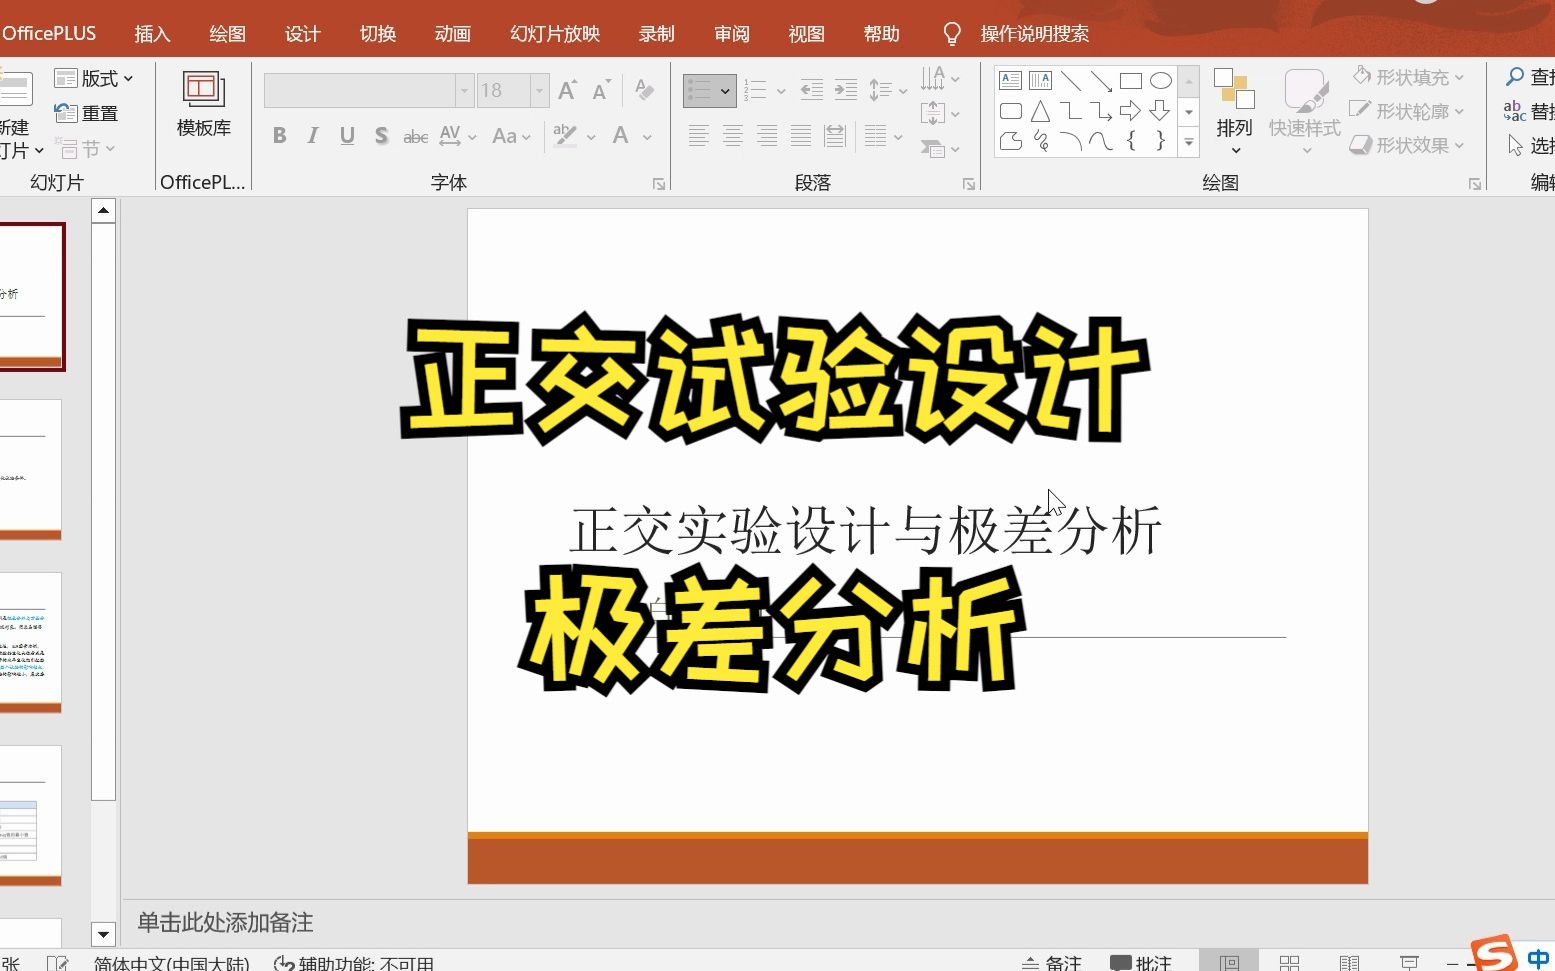Select the Freeform scribble shape
The height and width of the screenshot is (971, 1555).
(1041, 141)
